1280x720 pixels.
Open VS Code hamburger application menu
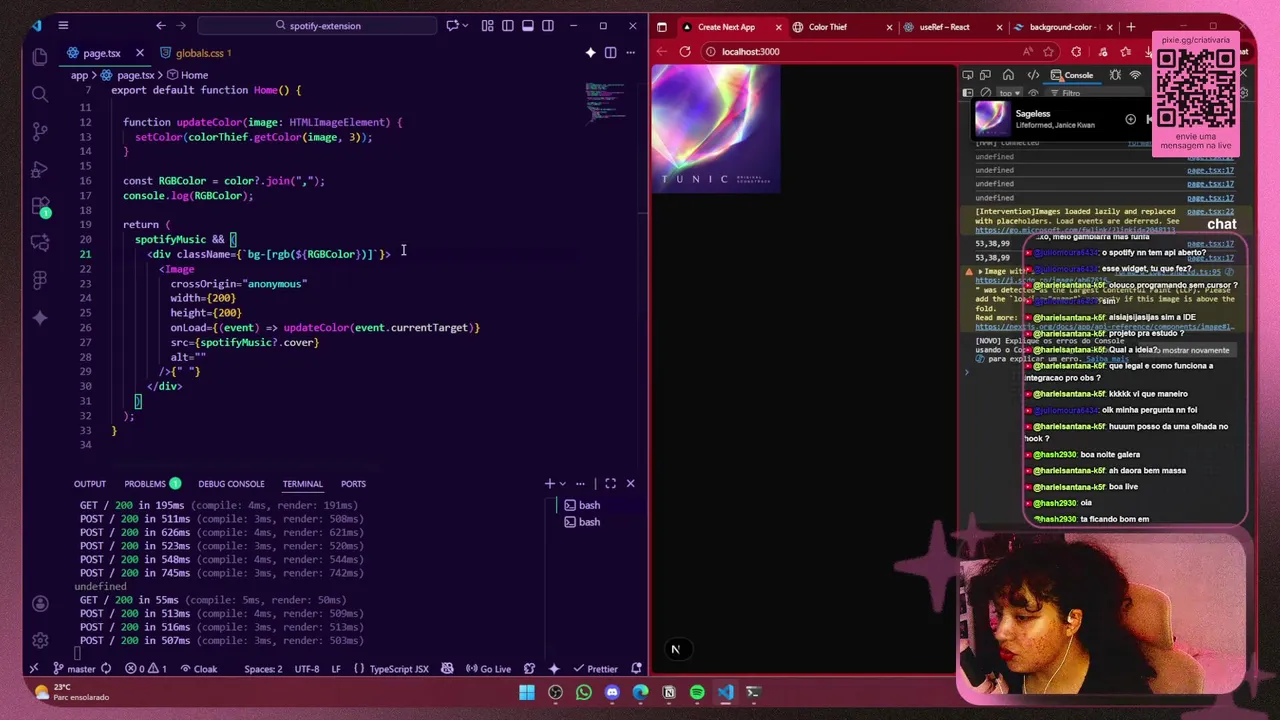63,26
